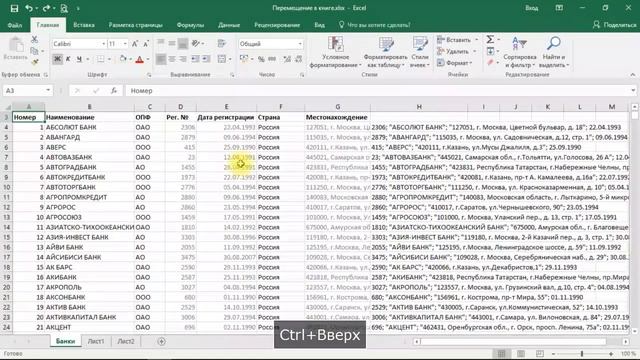Add a new sheet with plus button
Image resolution: width=640 pixels, height=360 pixels.
click(162, 341)
